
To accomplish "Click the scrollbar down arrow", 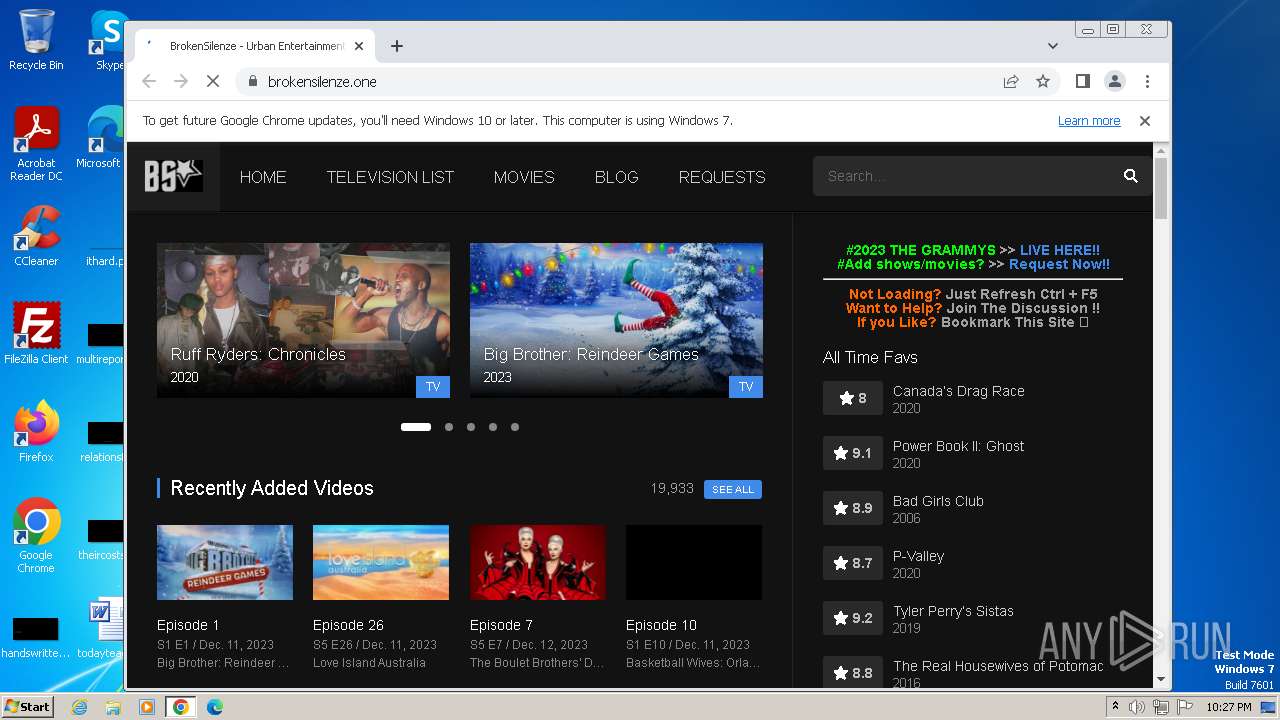I will (x=1161, y=679).
